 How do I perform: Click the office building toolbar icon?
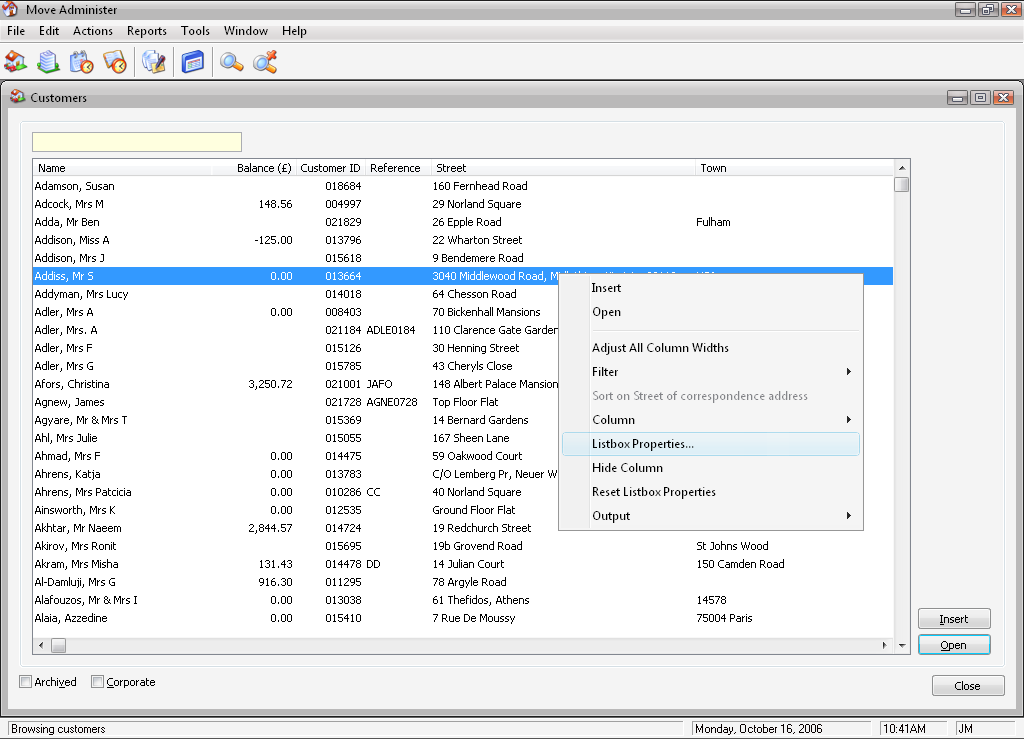click(48, 62)
